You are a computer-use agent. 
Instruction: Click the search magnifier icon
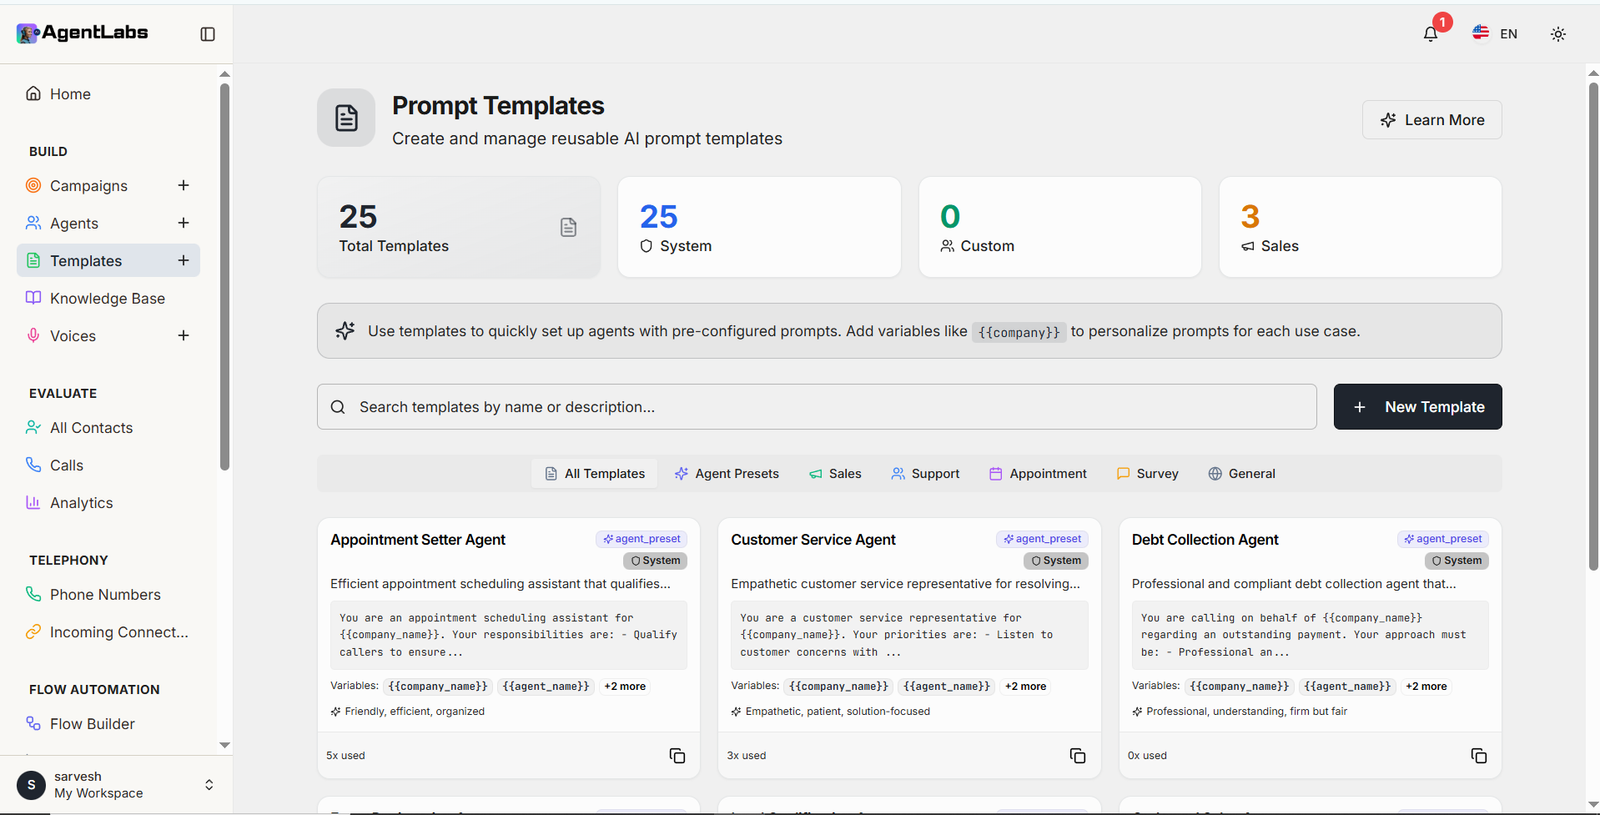[x=338, y=407]
